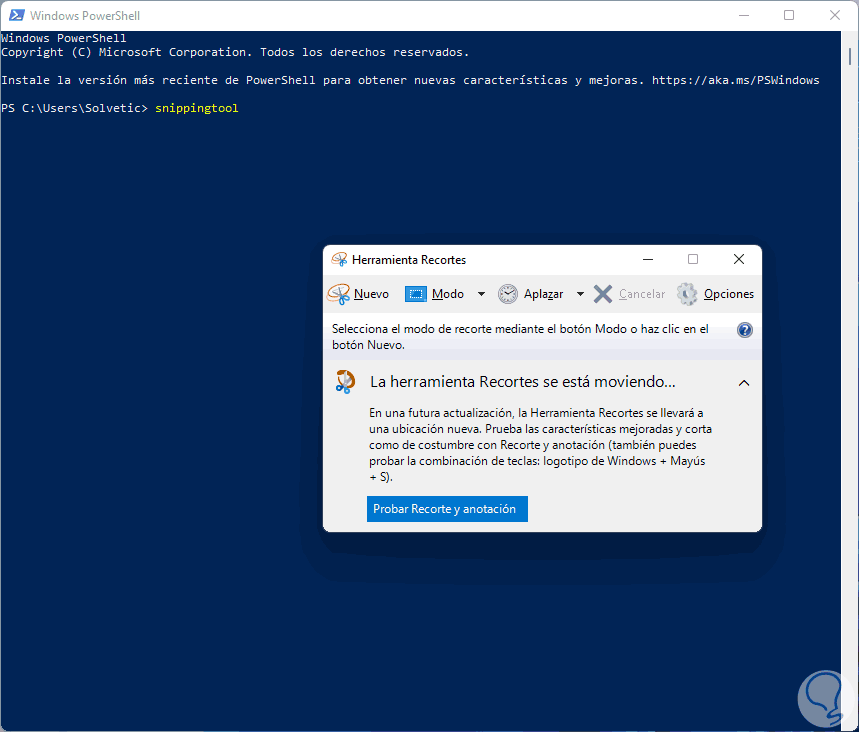859x732 pixels.
Task: Open Opciones via the gear icon
Action: (x=687, y=294)
